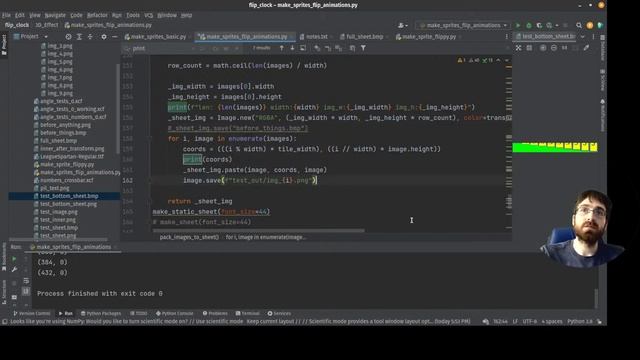Next highlighted problem up arrow in editor
This screenshot has height=360, width=640.
click(x=498, y=60)
